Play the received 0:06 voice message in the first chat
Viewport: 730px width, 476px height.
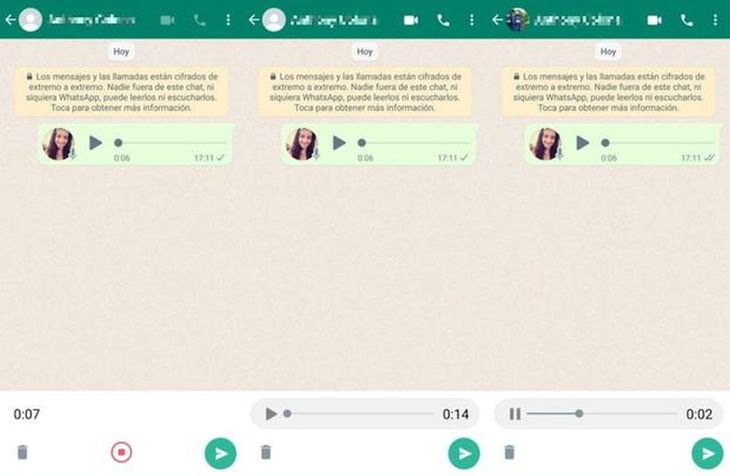[96, 143]
